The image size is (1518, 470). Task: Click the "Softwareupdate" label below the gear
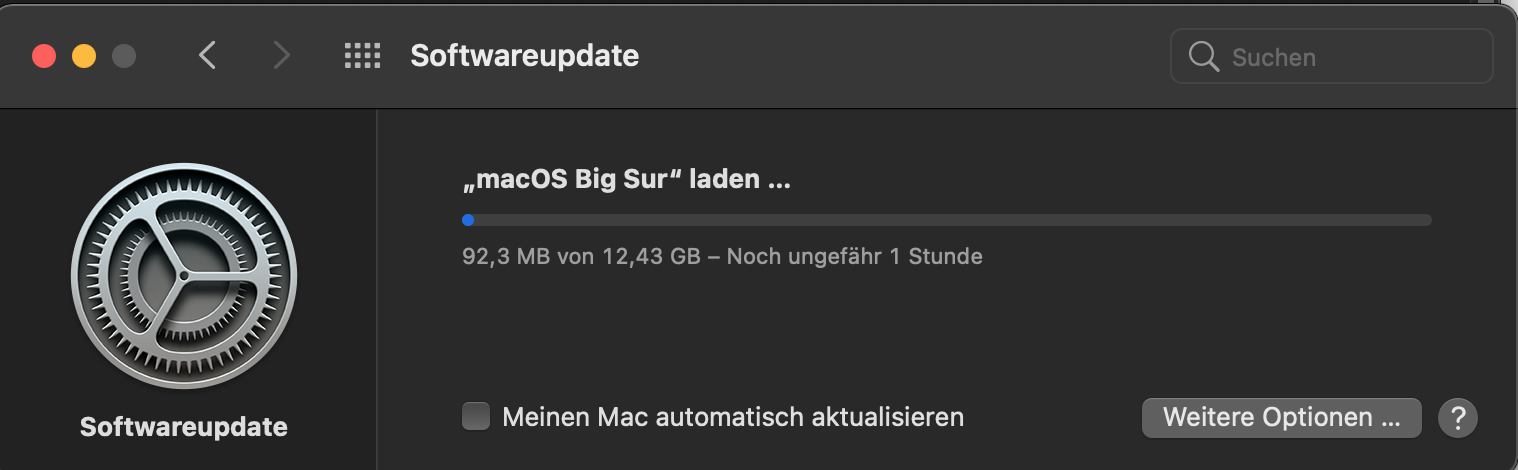(184, 427)
